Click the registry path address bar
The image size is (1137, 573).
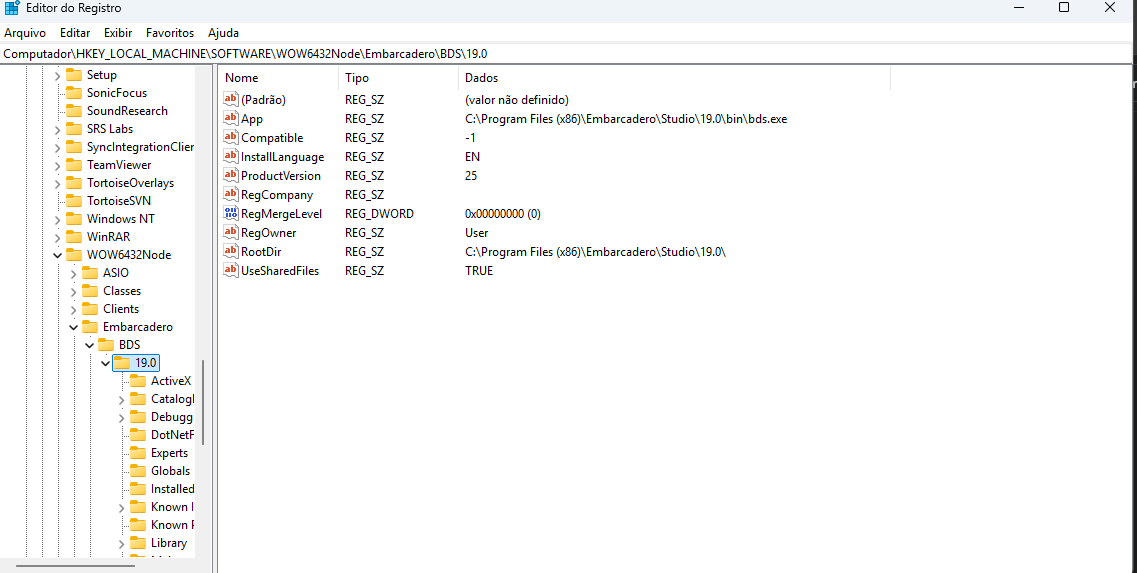tap(568, 54)
